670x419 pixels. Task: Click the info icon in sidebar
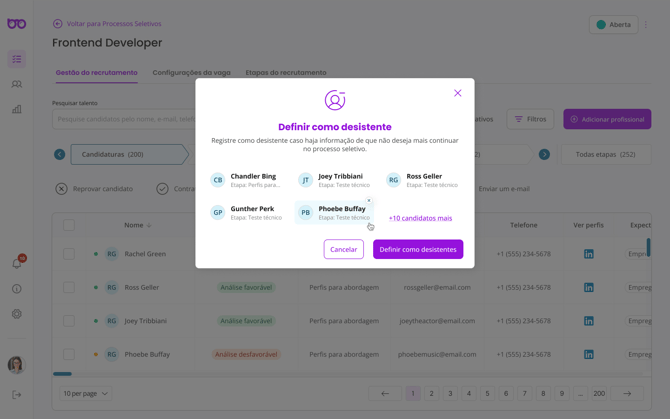(x=17, y=289)
